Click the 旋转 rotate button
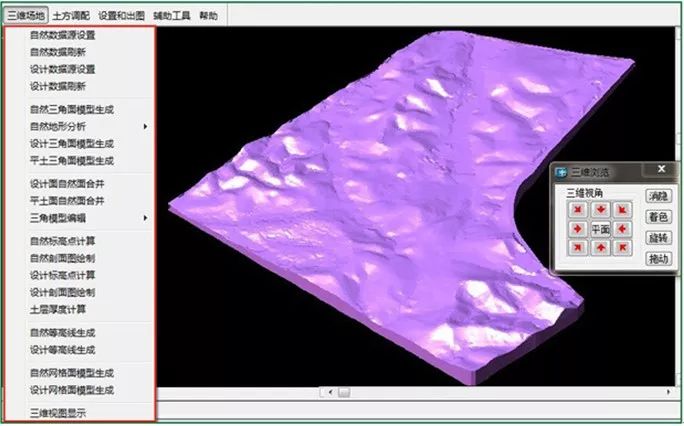 click(658, 238)
